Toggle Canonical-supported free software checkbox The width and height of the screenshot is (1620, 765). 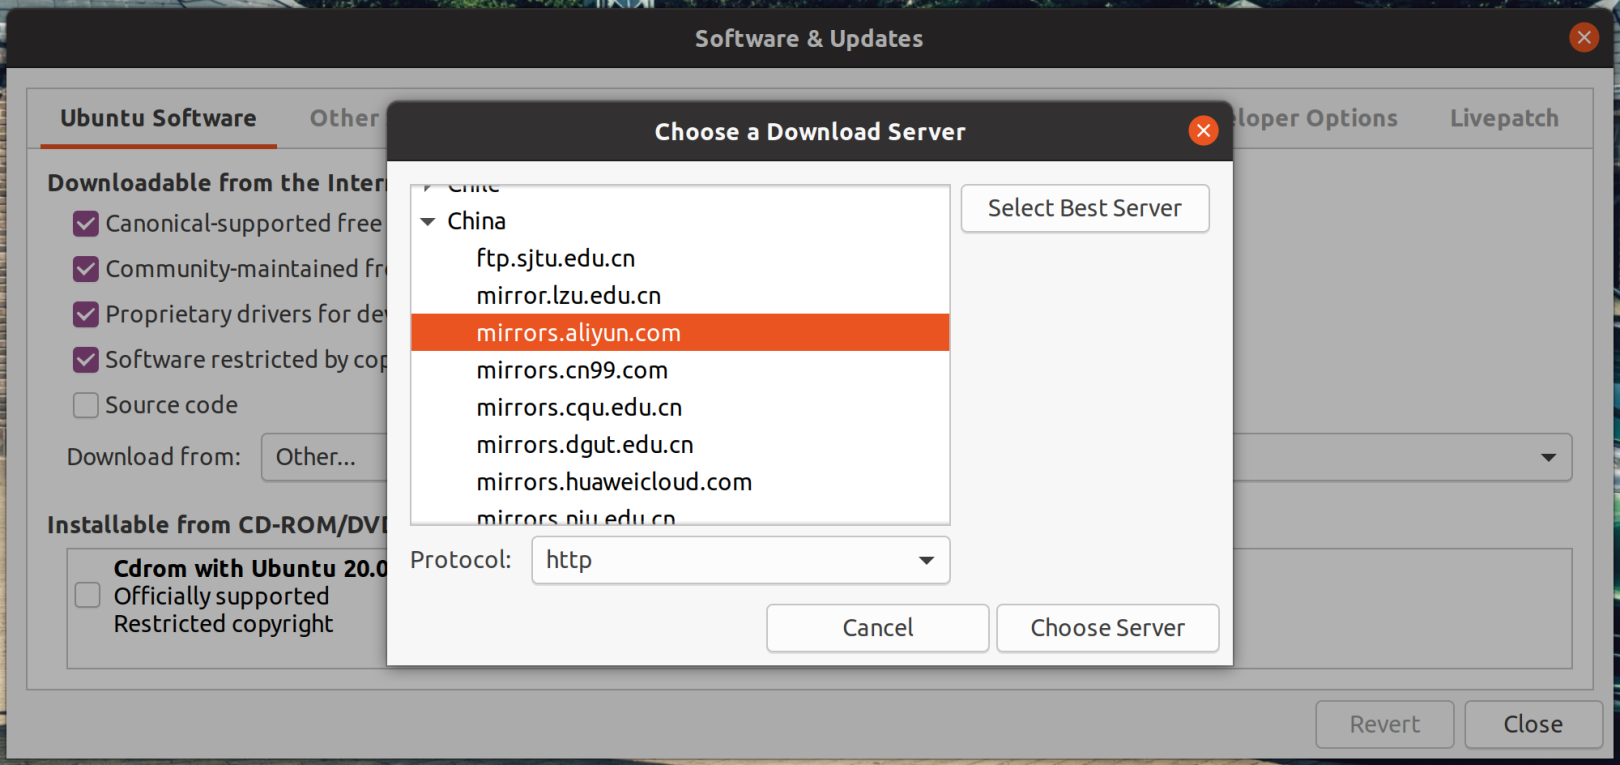tap(86, 223)
